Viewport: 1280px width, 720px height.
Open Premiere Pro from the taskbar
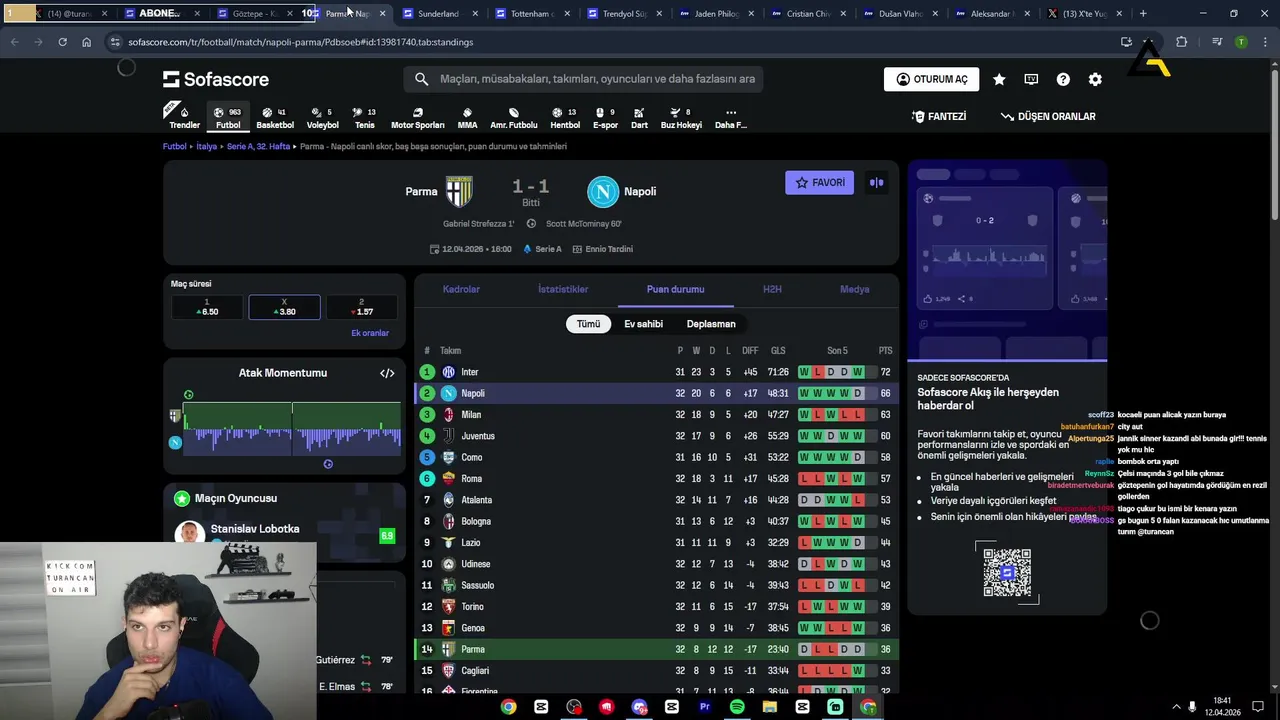click(x=705, y=707)
